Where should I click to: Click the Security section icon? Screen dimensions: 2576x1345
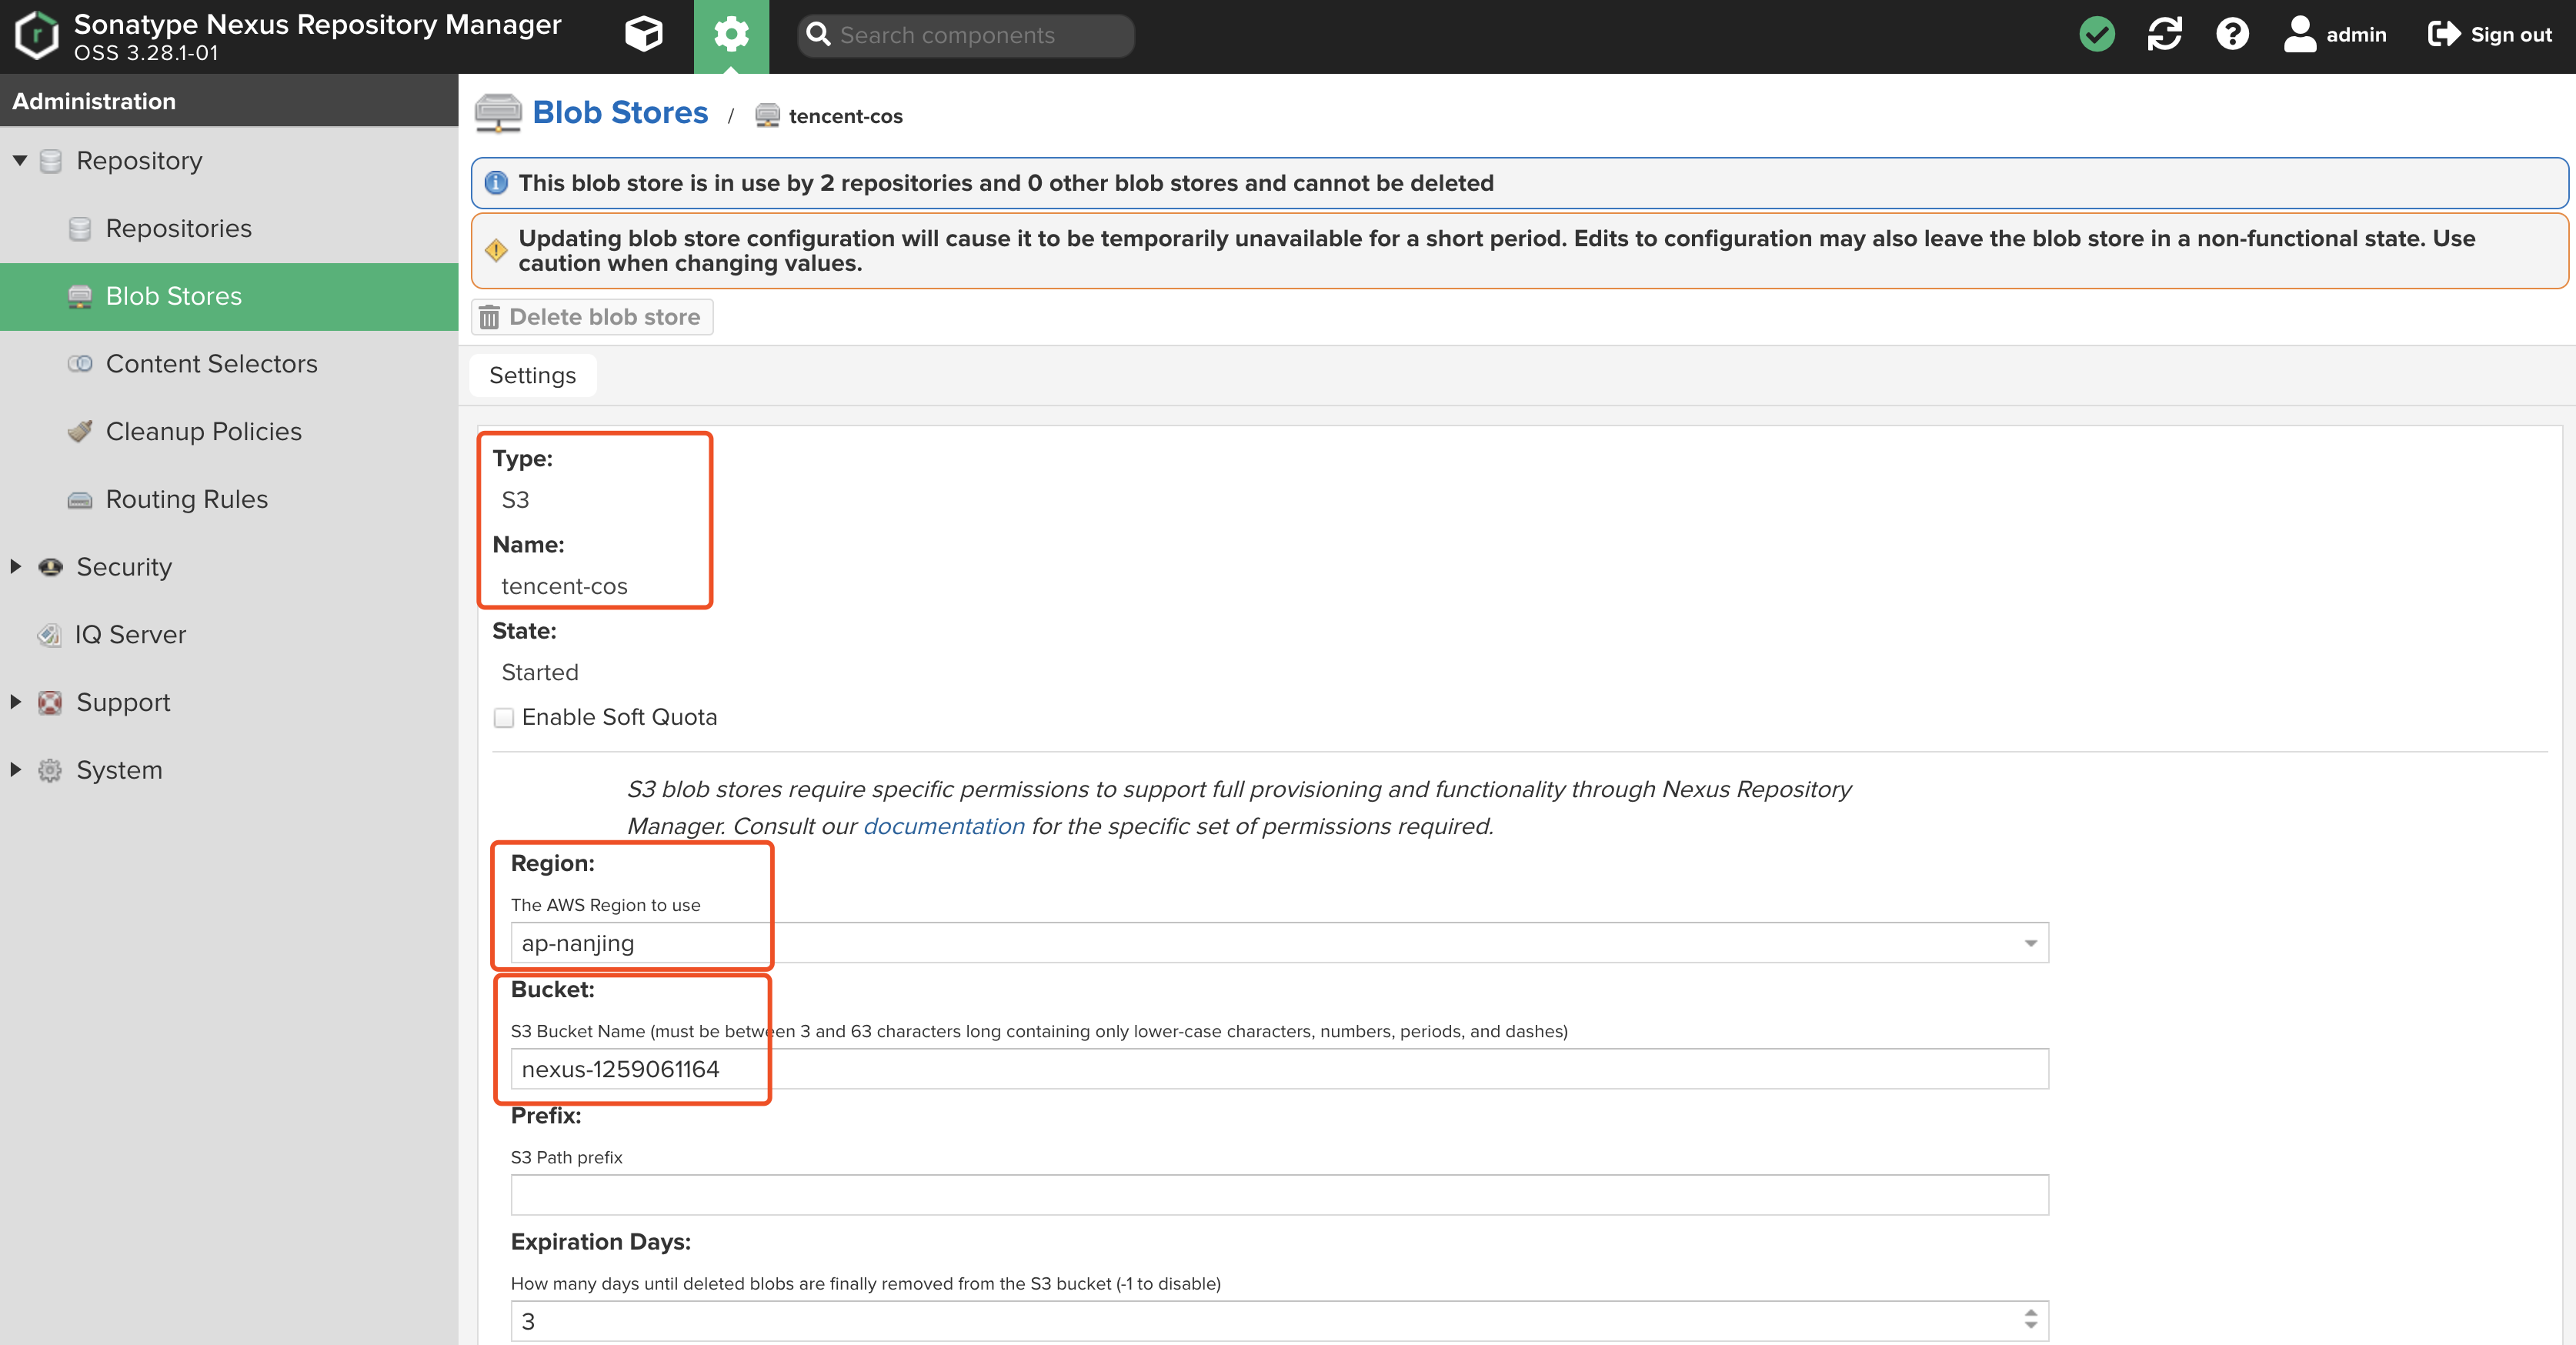coord(51,566)
